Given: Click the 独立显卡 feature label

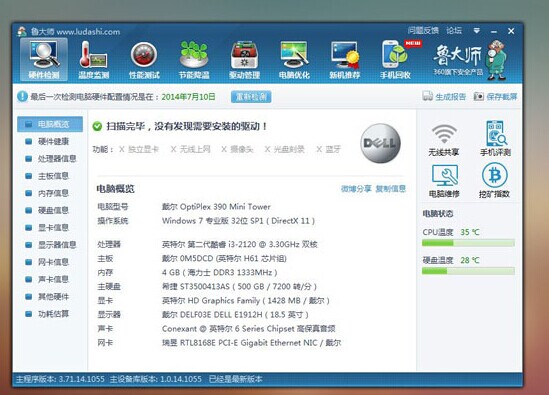Looking at the screenshot, I should click(x=143, y=150).
